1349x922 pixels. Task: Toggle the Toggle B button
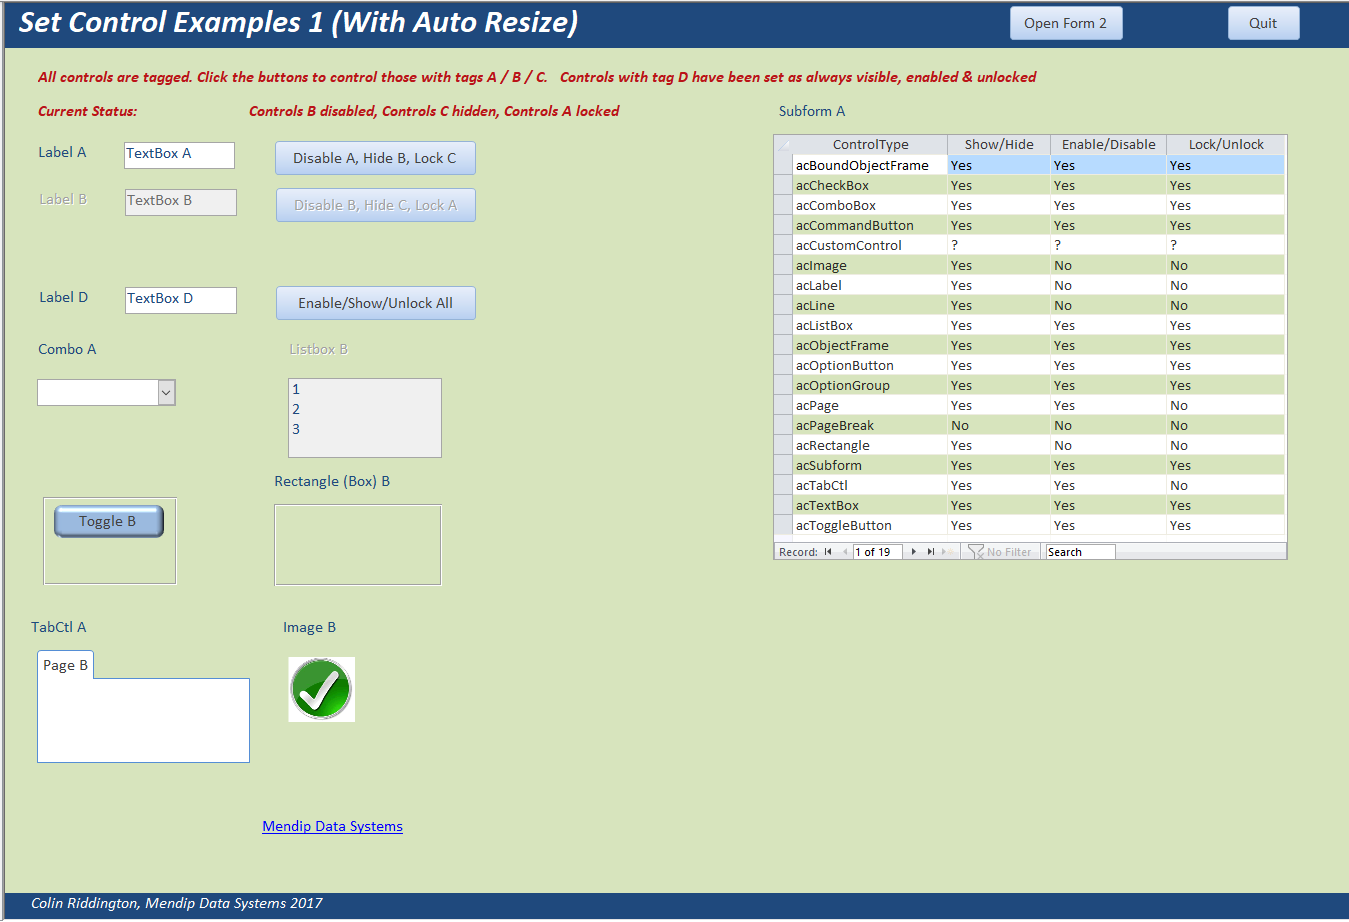coord(109,521)
